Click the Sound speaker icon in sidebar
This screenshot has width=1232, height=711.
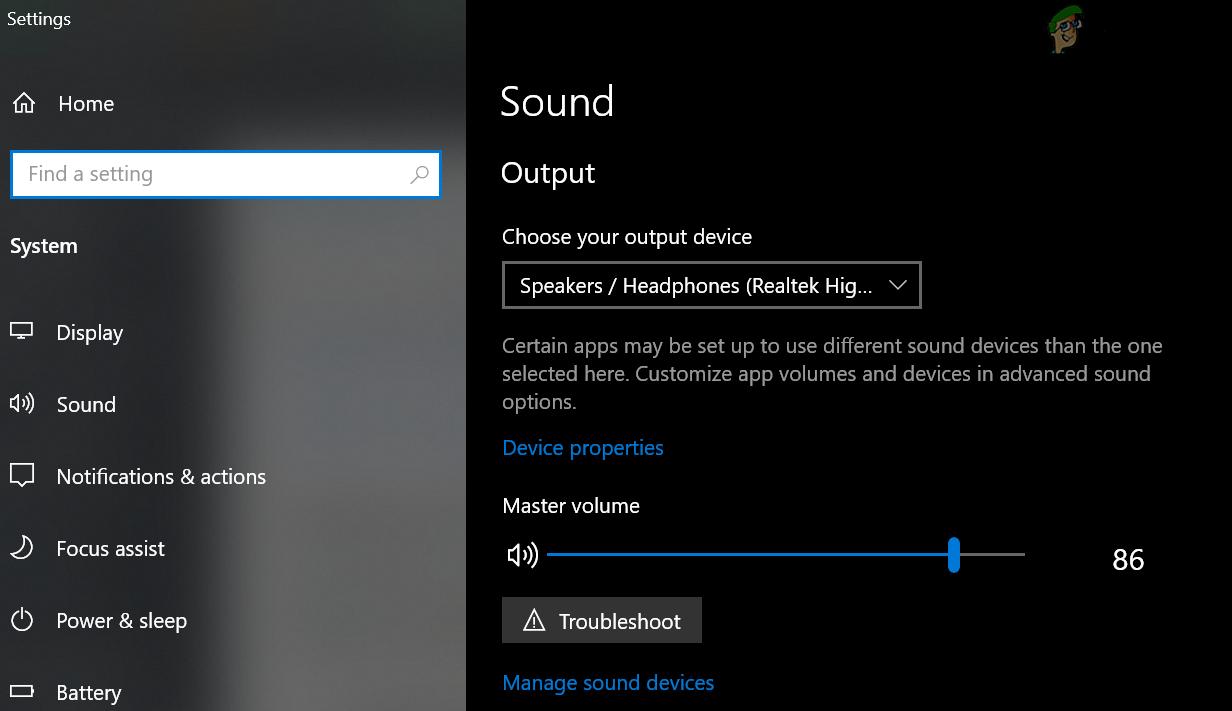click(x=22, y=404)
